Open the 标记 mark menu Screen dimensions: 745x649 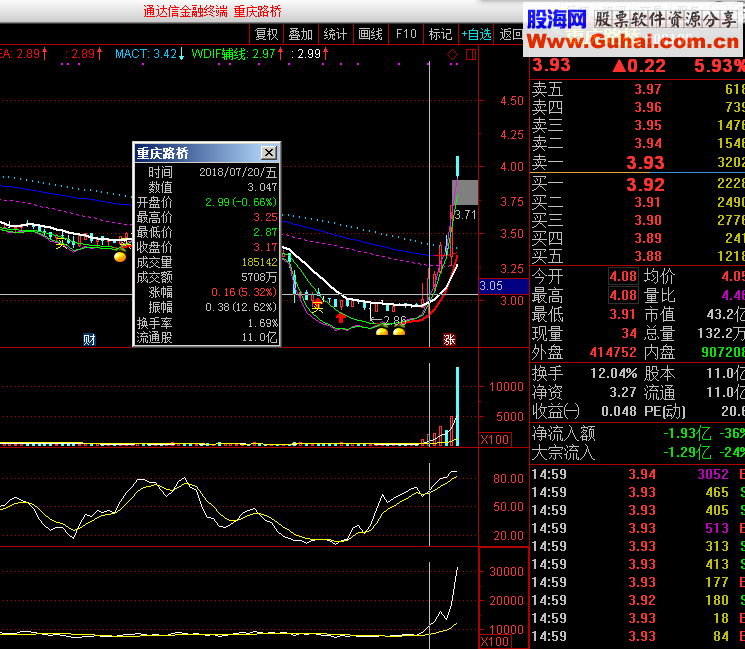point(440,34)
